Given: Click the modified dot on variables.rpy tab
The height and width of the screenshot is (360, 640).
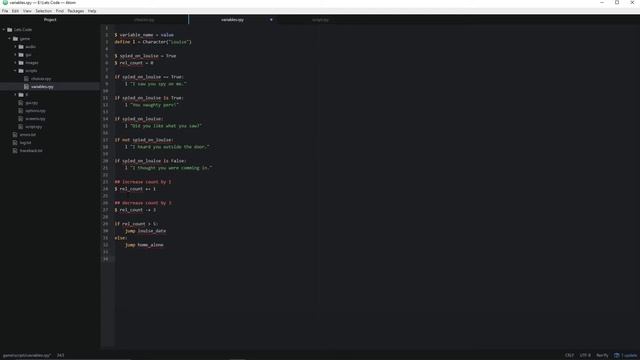Looking at the screenshot, I should point(271,20).
